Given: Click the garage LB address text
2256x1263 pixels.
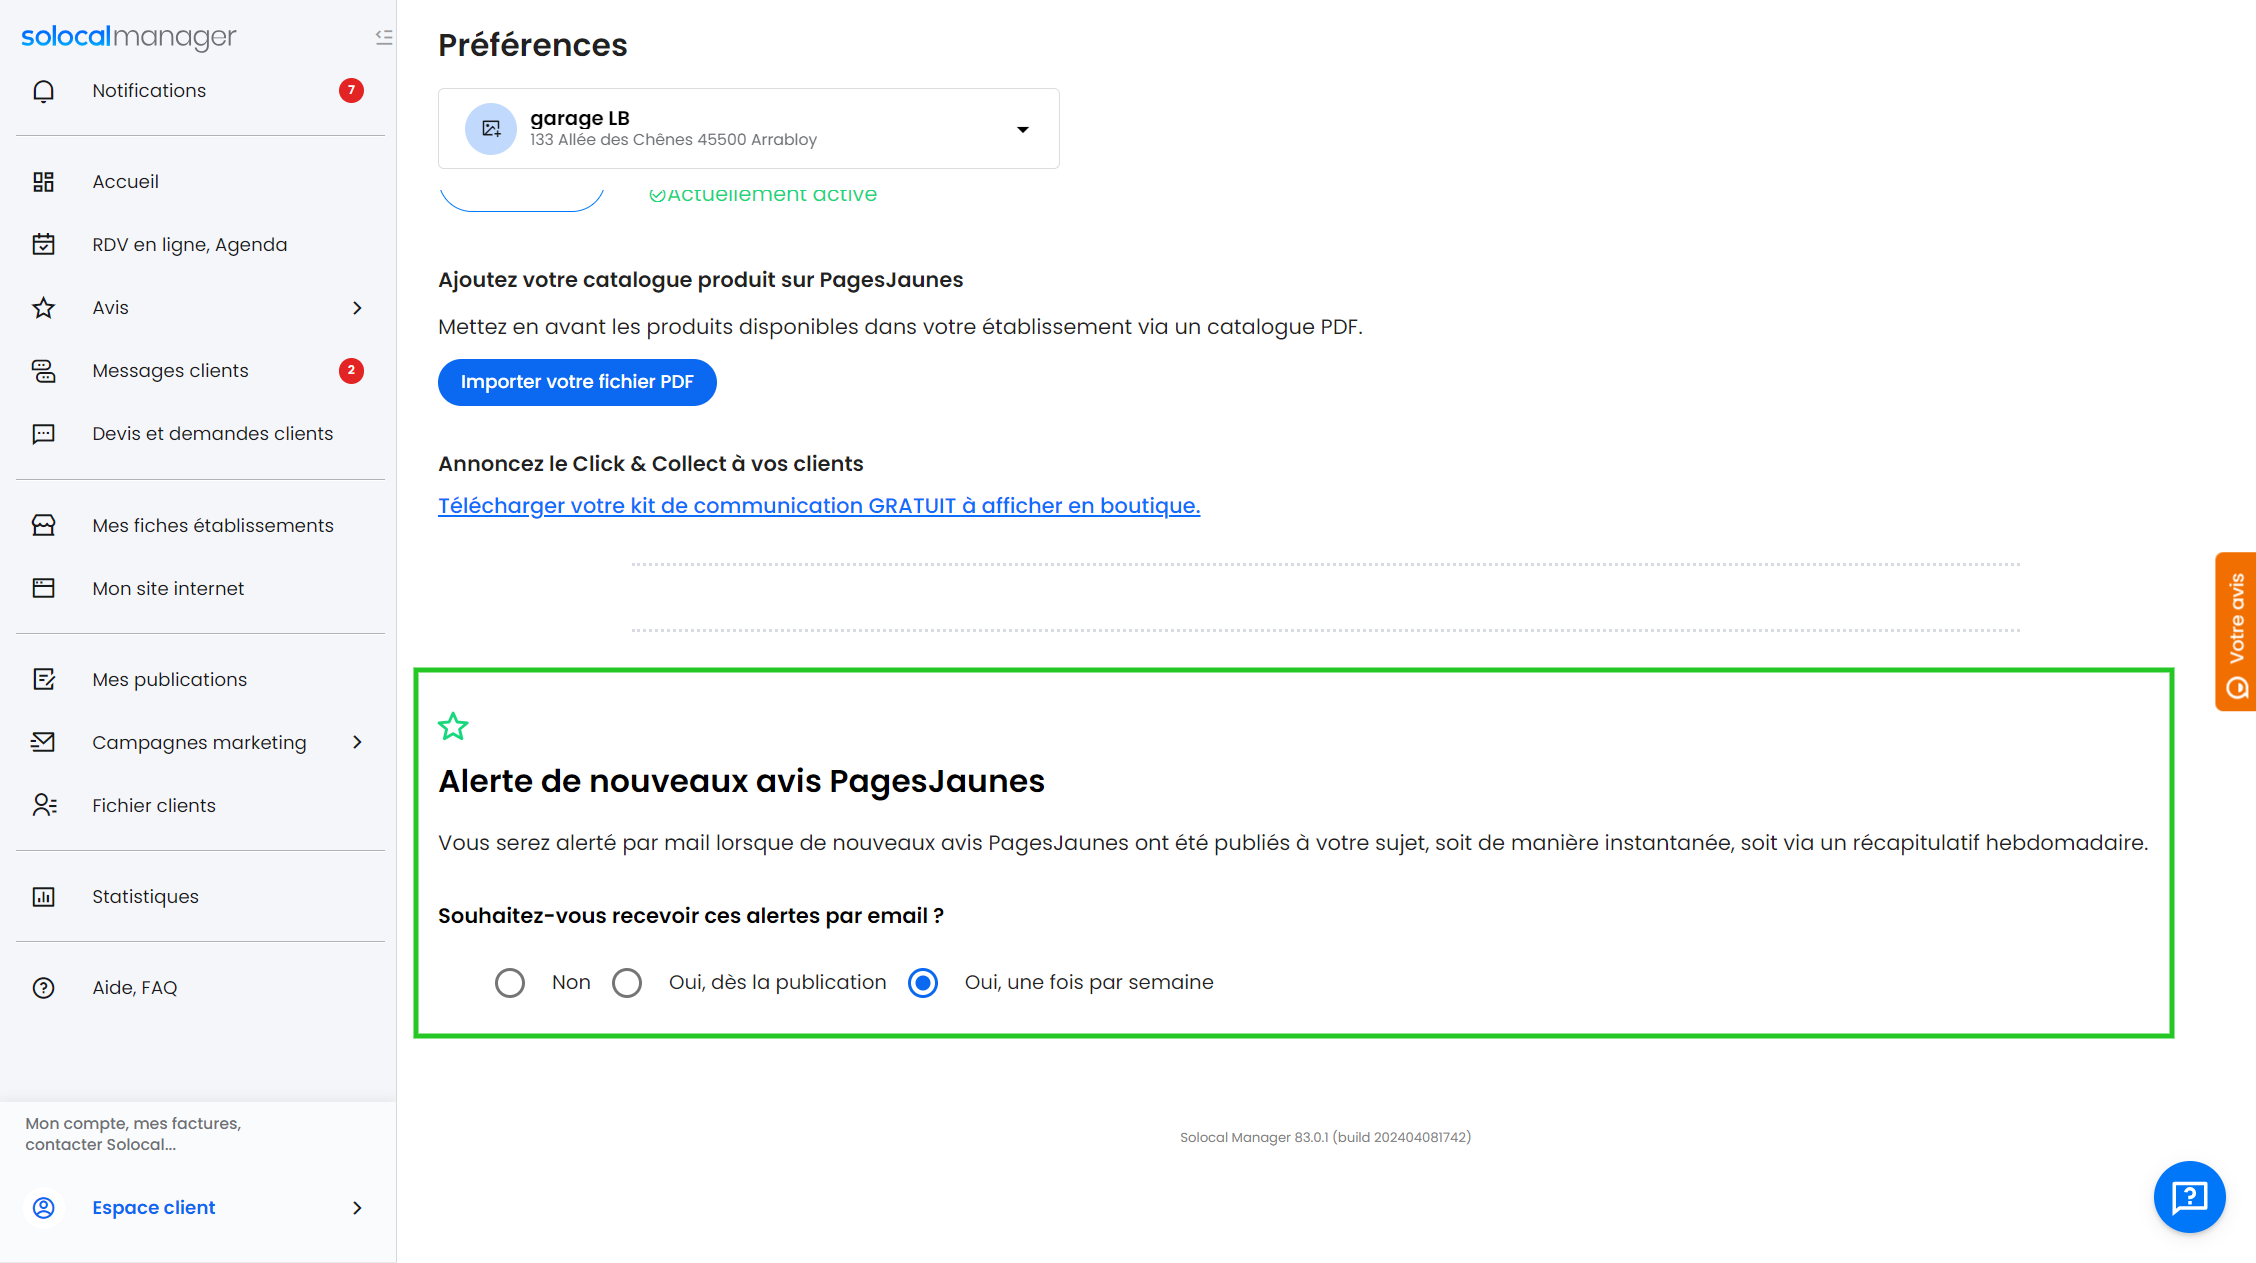Looking at the screenshot, I should 673,140.
